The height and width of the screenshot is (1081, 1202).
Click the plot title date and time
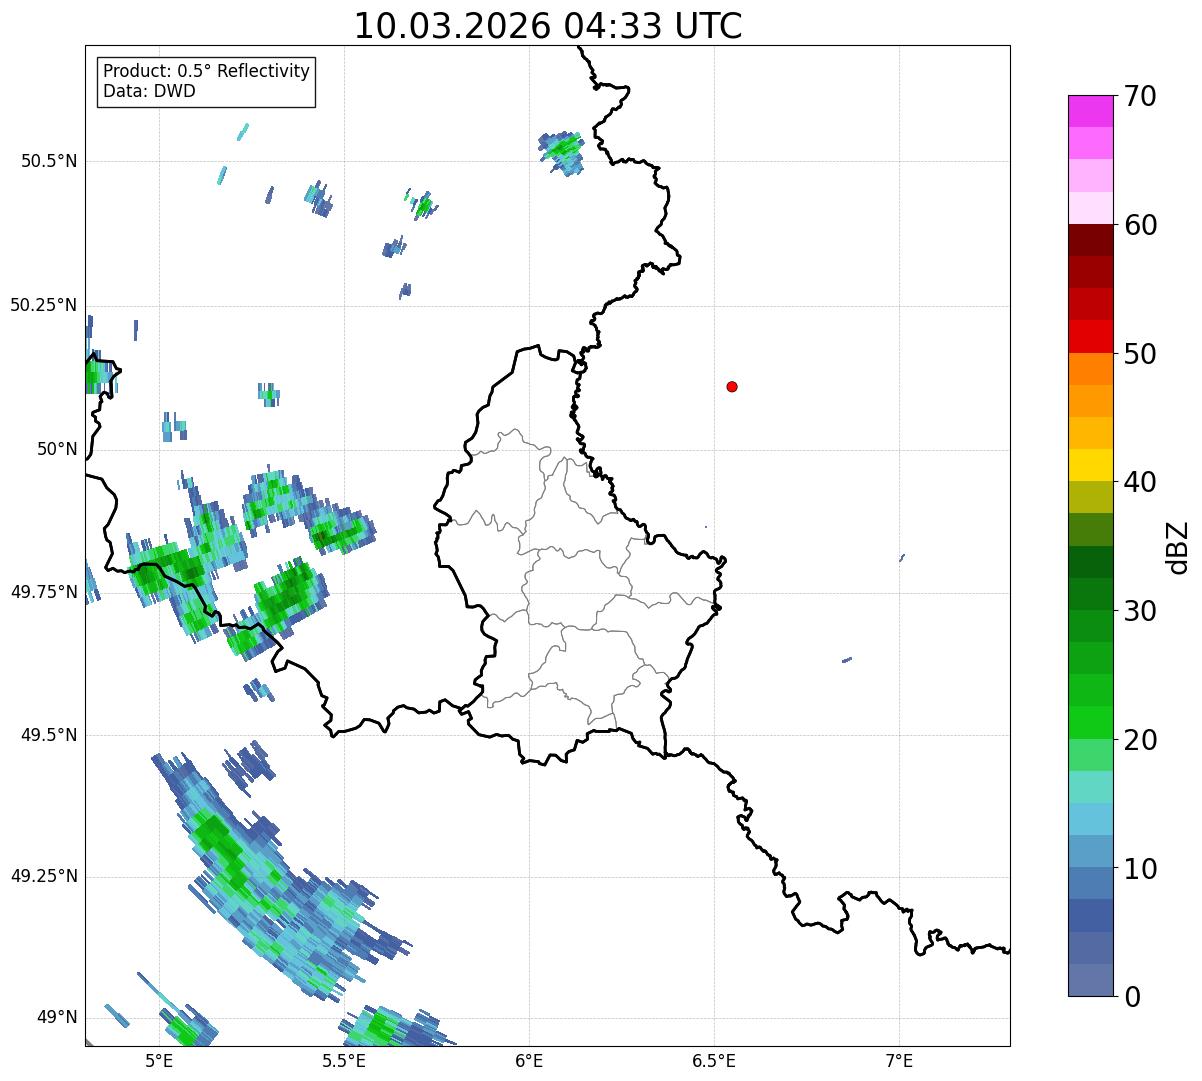548,26
